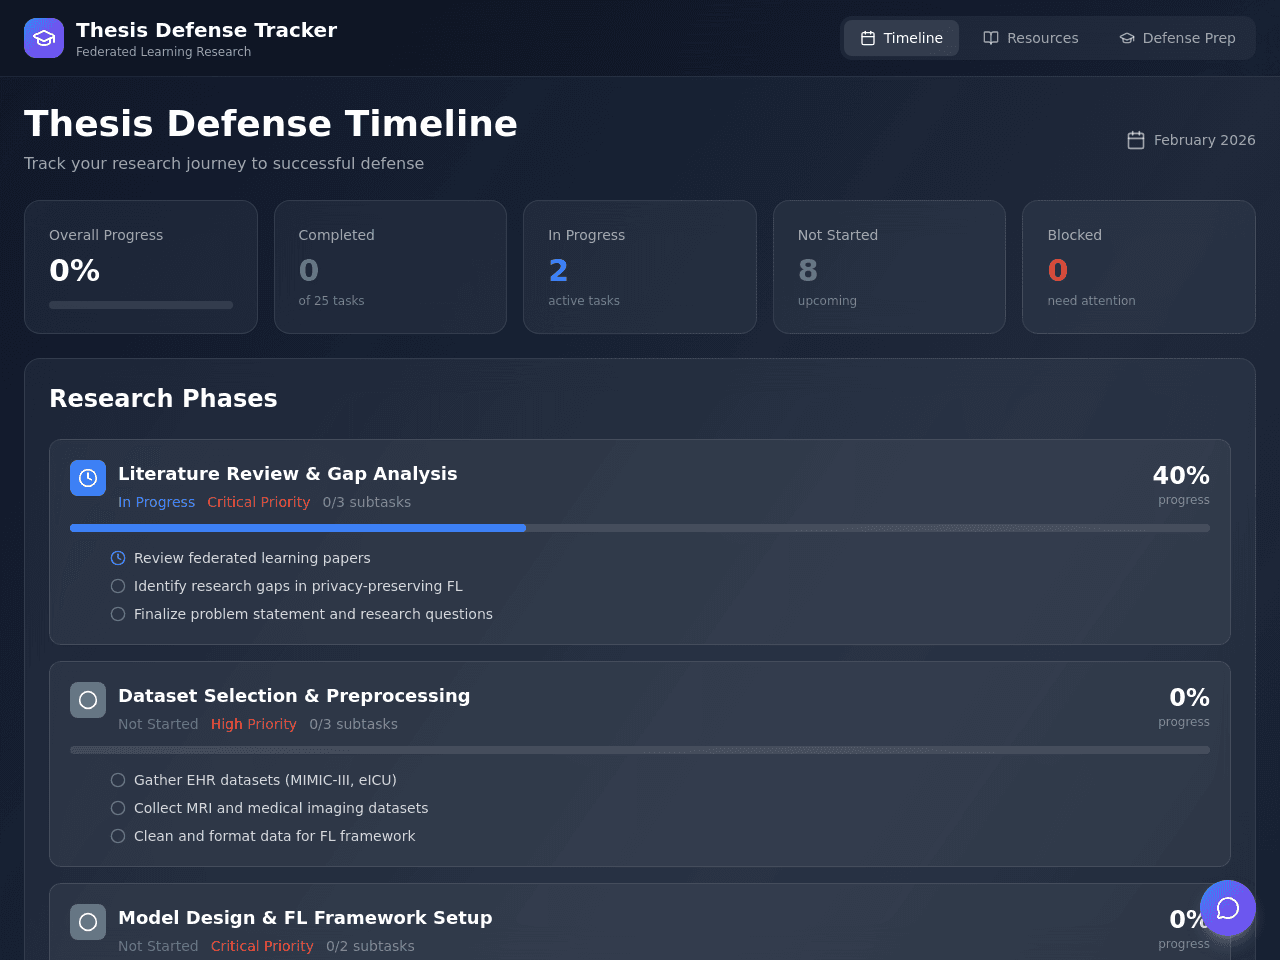Viewport: 1280px width, 960px height.
Task: Click the clock icon for Literature Review phase
Action: (x=88, y=478)
